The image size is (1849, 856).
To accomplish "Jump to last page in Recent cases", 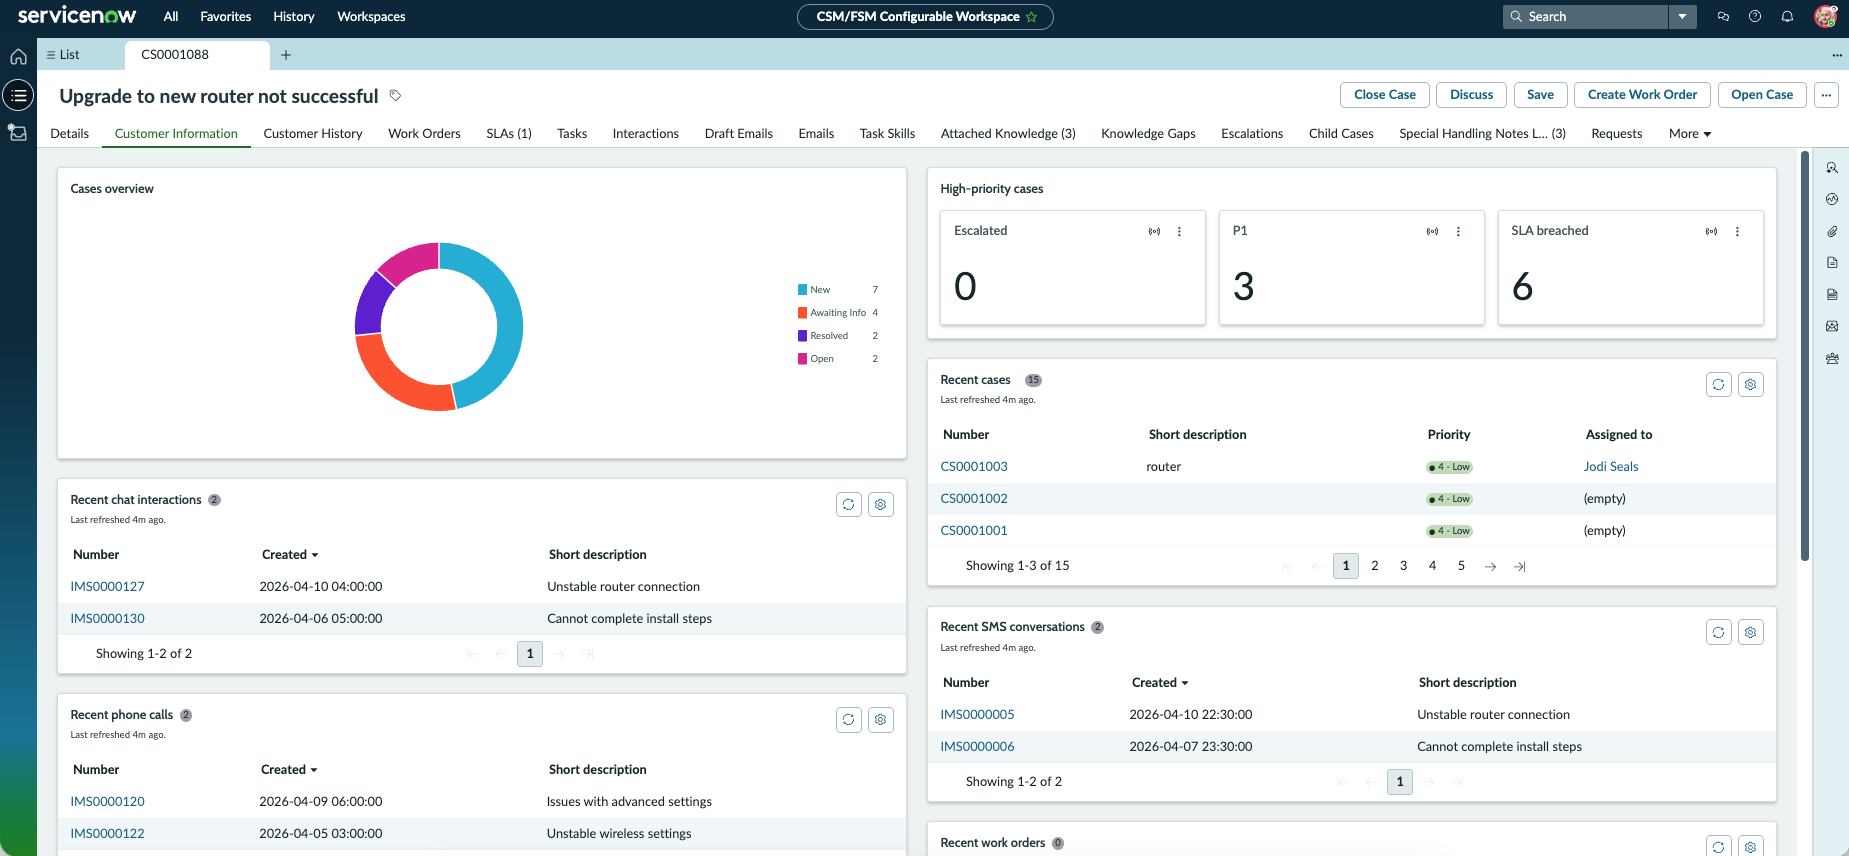I will tap(1519, 567).
